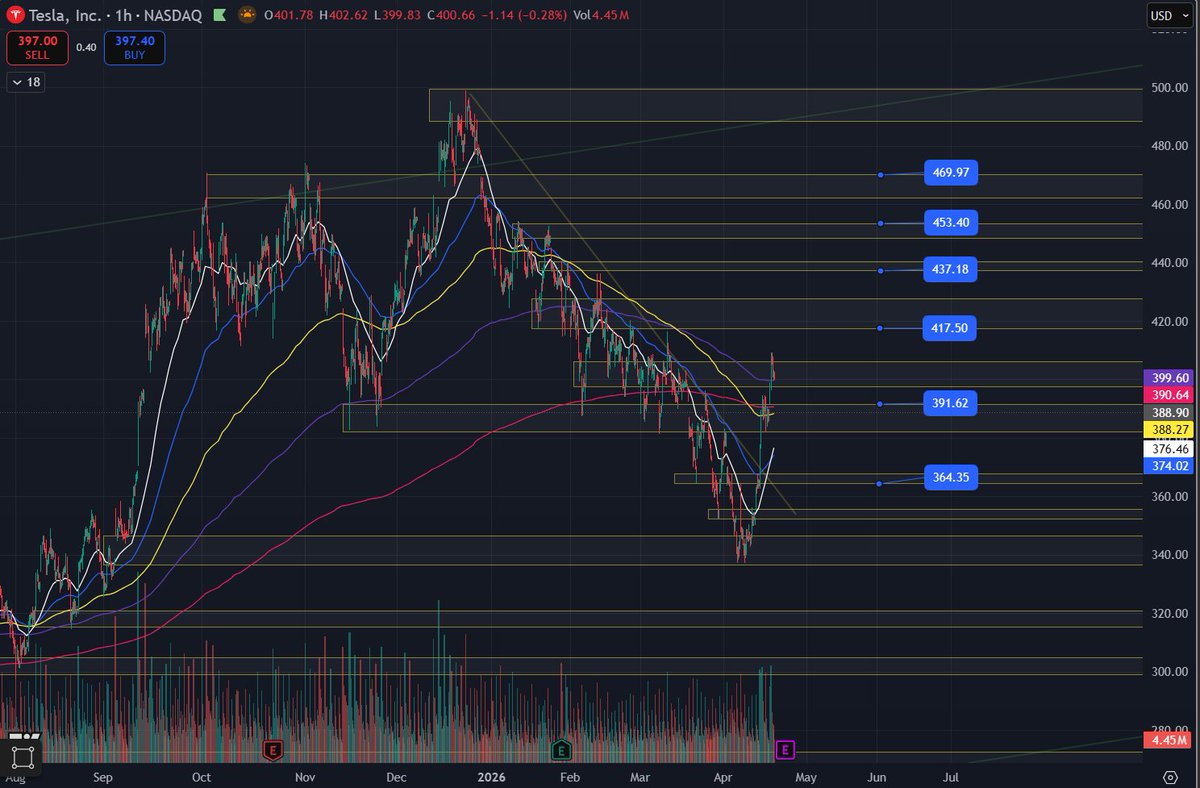The height and width of the screenshot is (788, 1200).
Task: Click the May label on time axis
Action: [x=806, y=776]
